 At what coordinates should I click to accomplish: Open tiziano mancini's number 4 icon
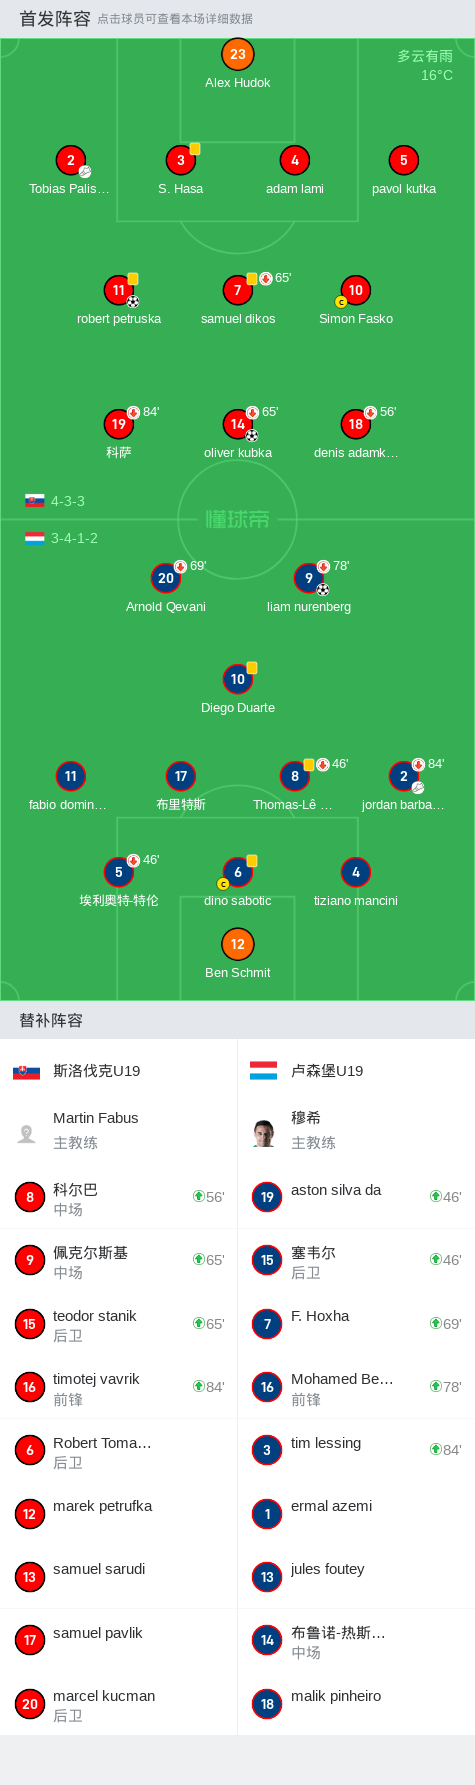[356, 872]
